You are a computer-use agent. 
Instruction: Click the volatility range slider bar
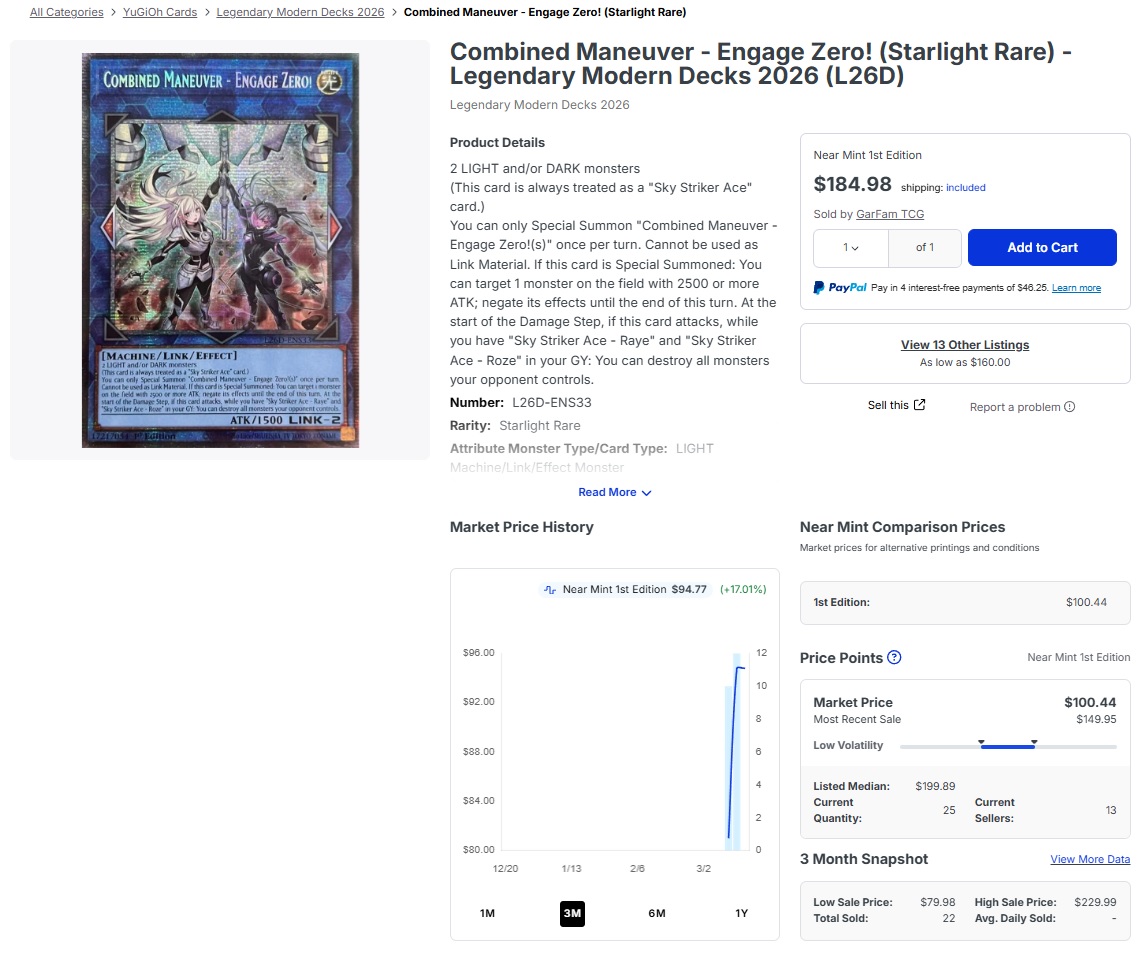tap(1008, 746)
